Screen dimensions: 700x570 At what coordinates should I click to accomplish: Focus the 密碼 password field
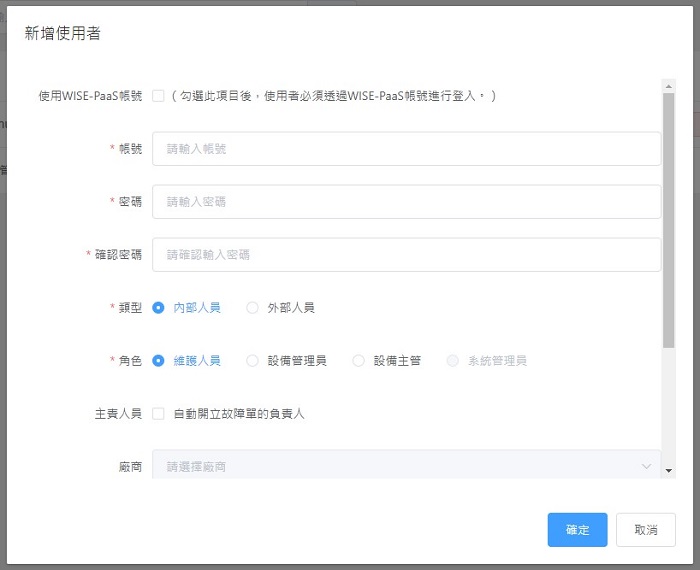(x=406, y=202)
